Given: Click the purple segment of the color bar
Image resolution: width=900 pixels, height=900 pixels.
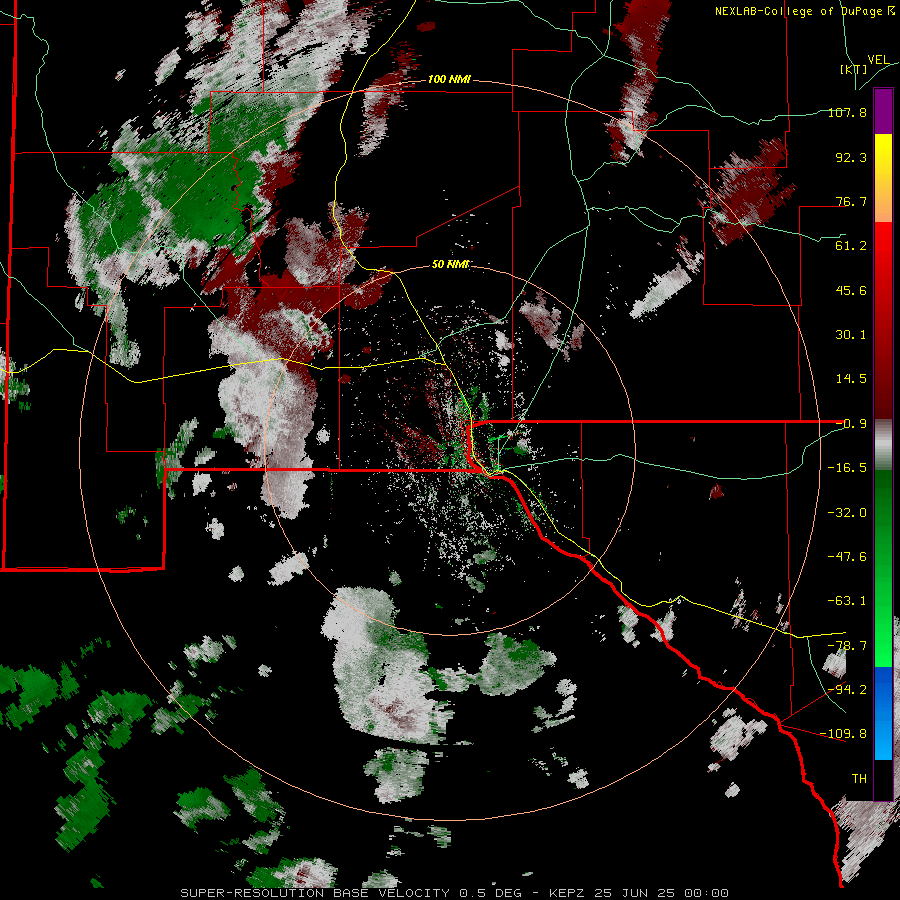Looking at the screenshot, I should (x=883, y=111).
